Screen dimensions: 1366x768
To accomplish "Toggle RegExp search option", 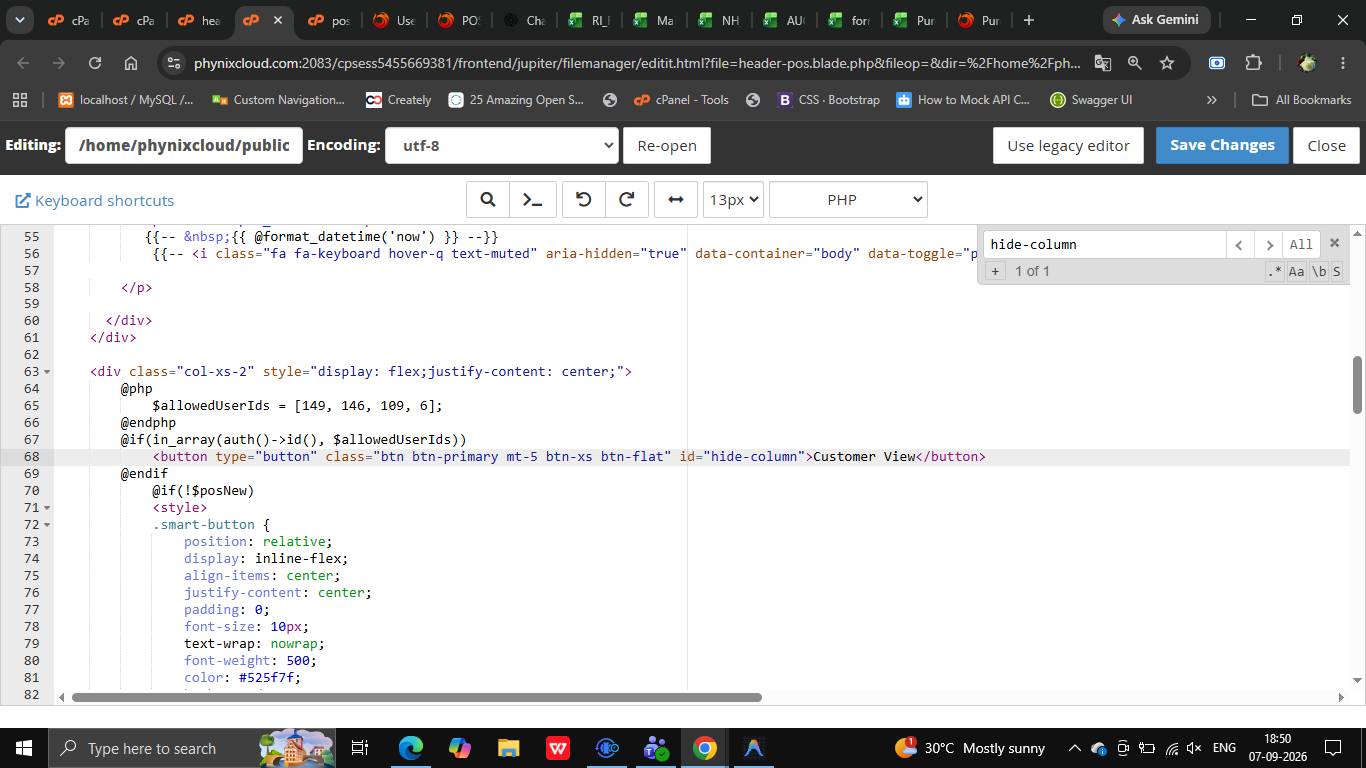I will pyautogui.click(x=1274, y=271).
